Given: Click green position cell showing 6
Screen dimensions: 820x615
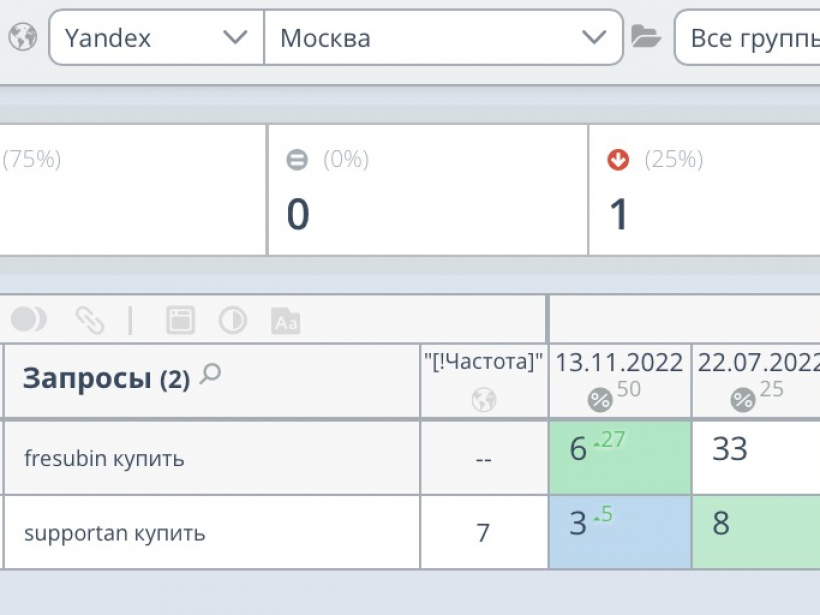Looking at the screenshot, I should pos(619,457).
